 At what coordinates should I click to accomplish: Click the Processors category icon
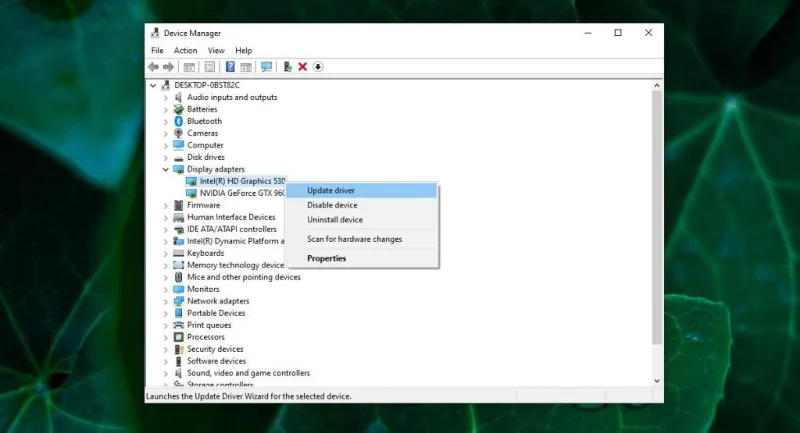click(x=179, y=337)
